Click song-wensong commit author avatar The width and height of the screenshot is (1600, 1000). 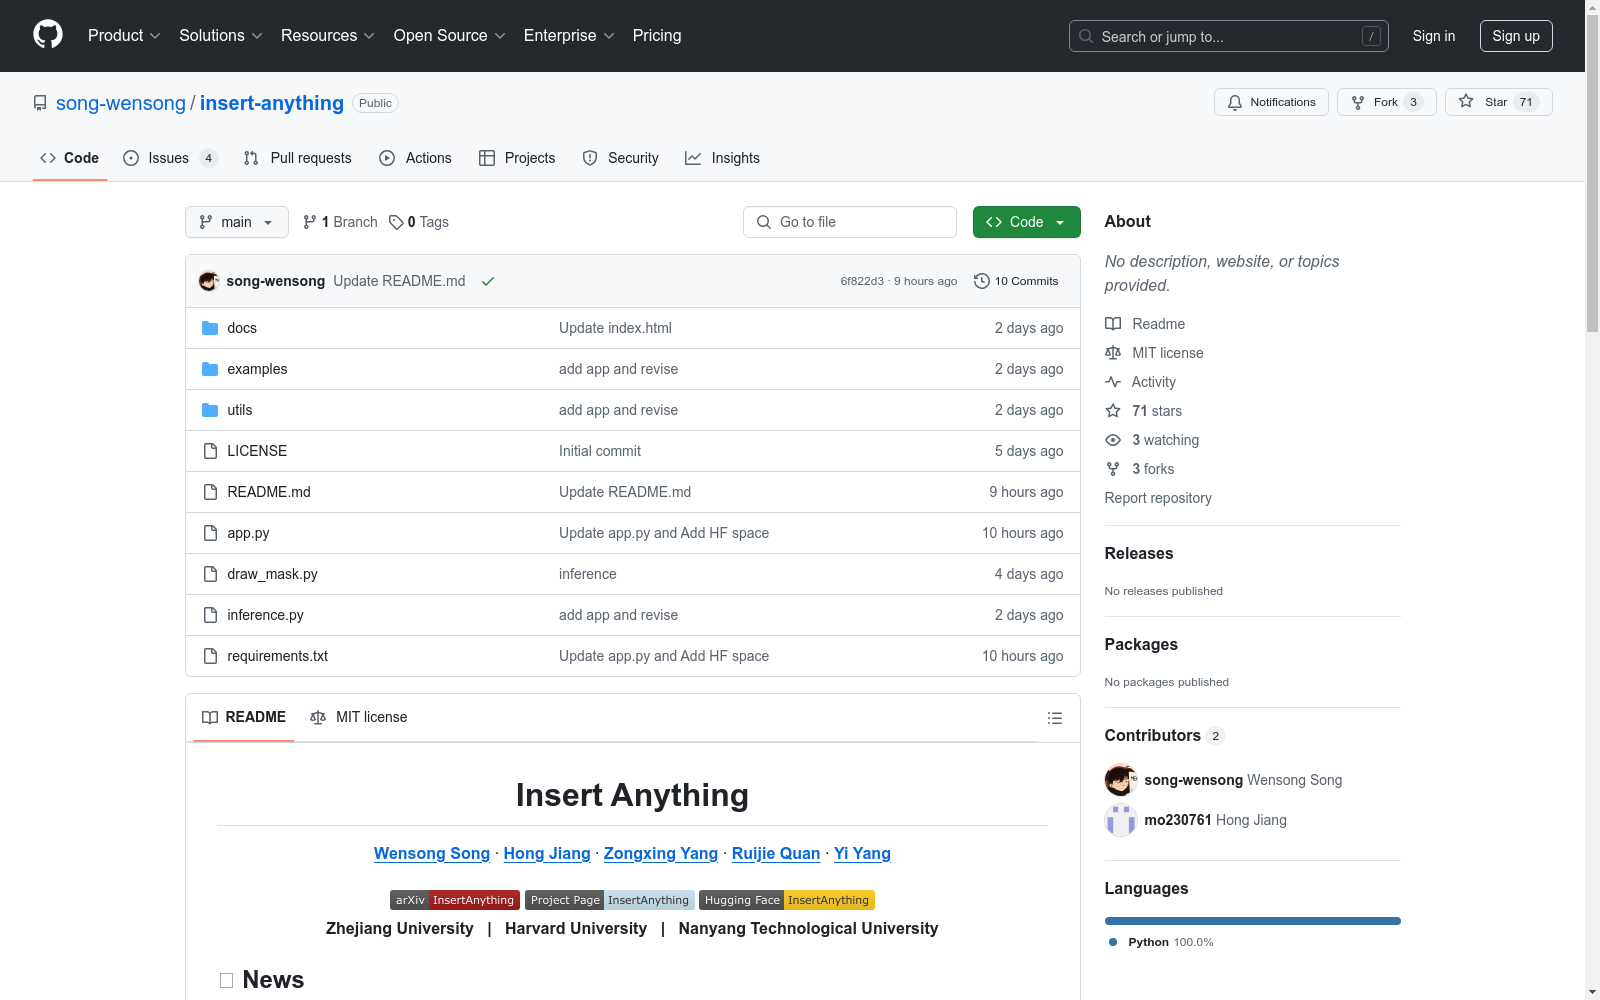[x=209, y=281]
